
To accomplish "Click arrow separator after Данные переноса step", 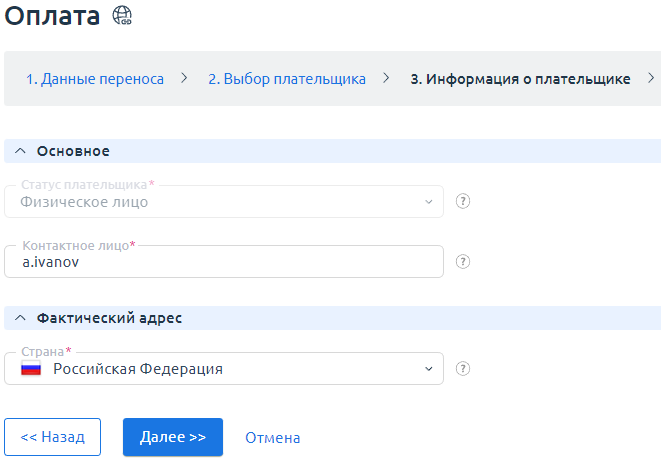I will [184, 78].
